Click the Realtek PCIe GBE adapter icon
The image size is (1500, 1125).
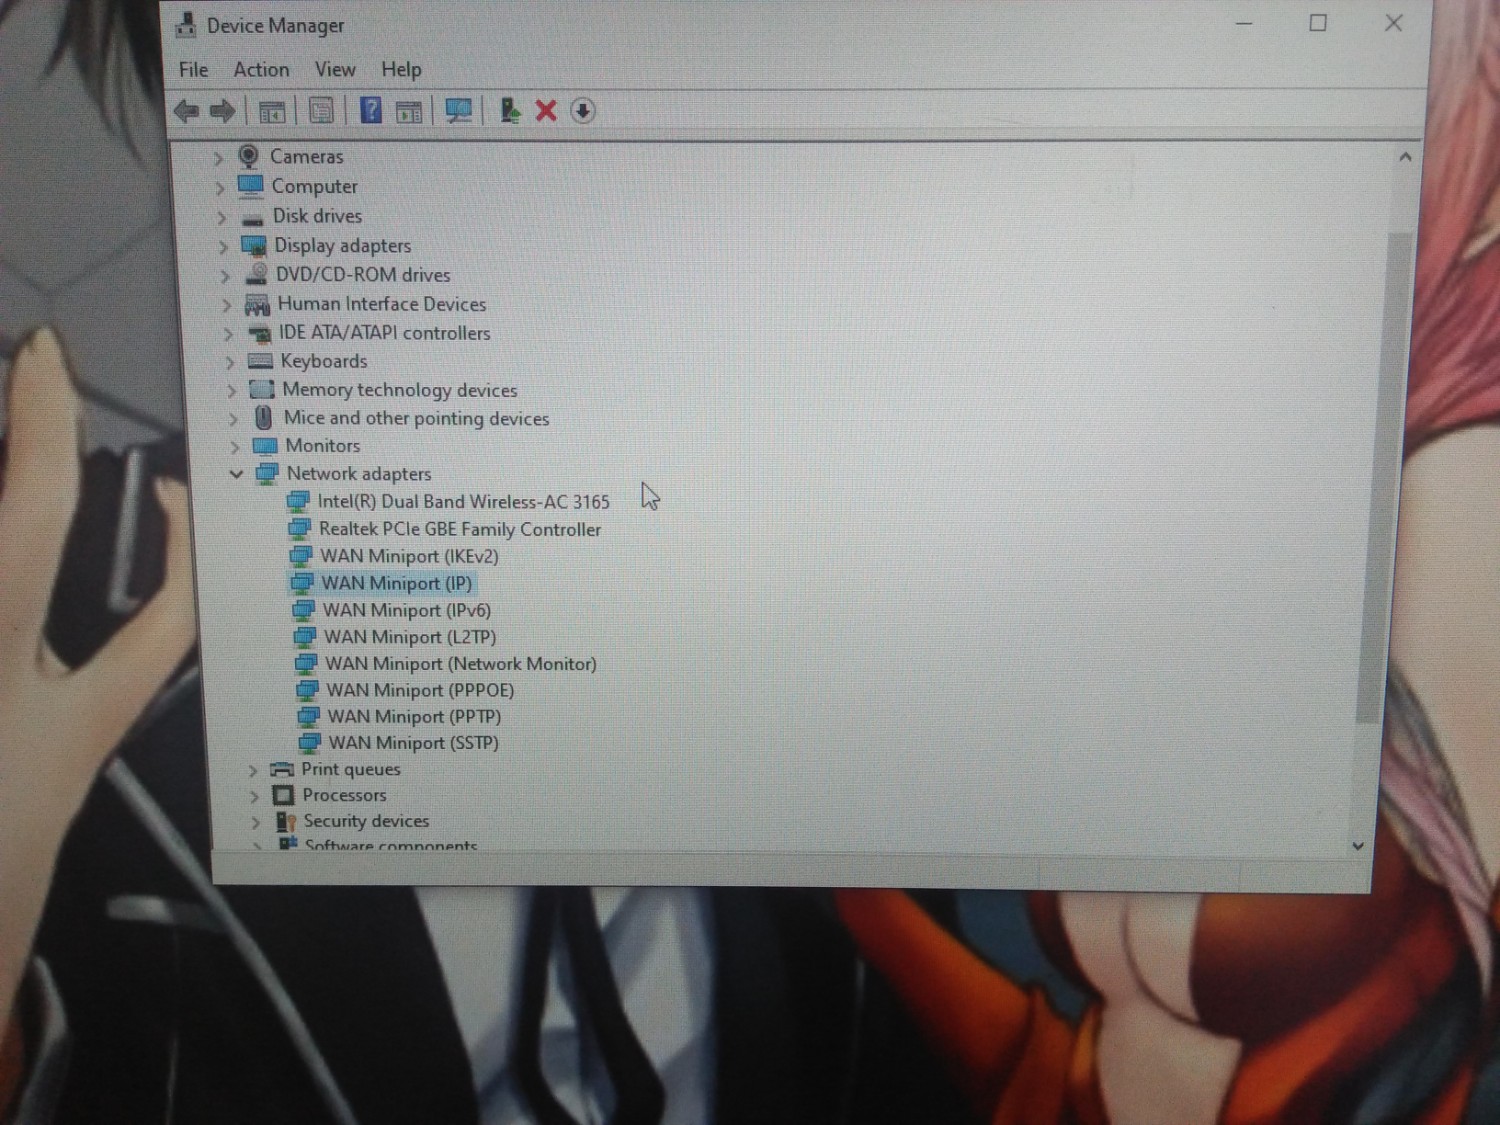click(x=299, y=528)
